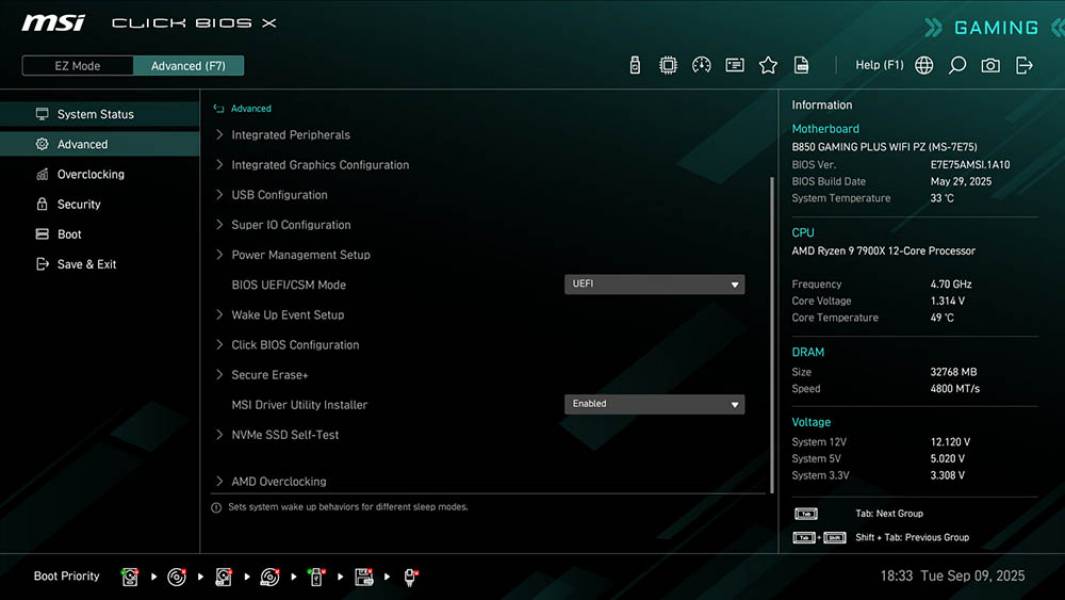
Task: Open M-Flash via the USB stick icon
Action: click(x=633, y=64)
